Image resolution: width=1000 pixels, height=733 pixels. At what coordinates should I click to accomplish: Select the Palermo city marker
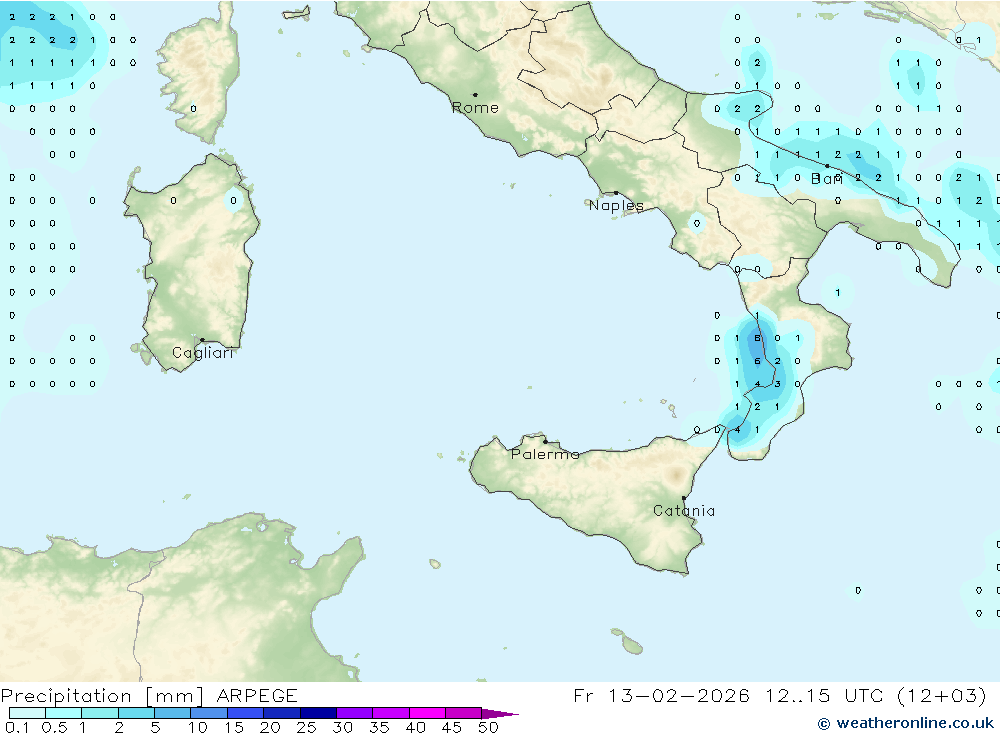[545, 441]
